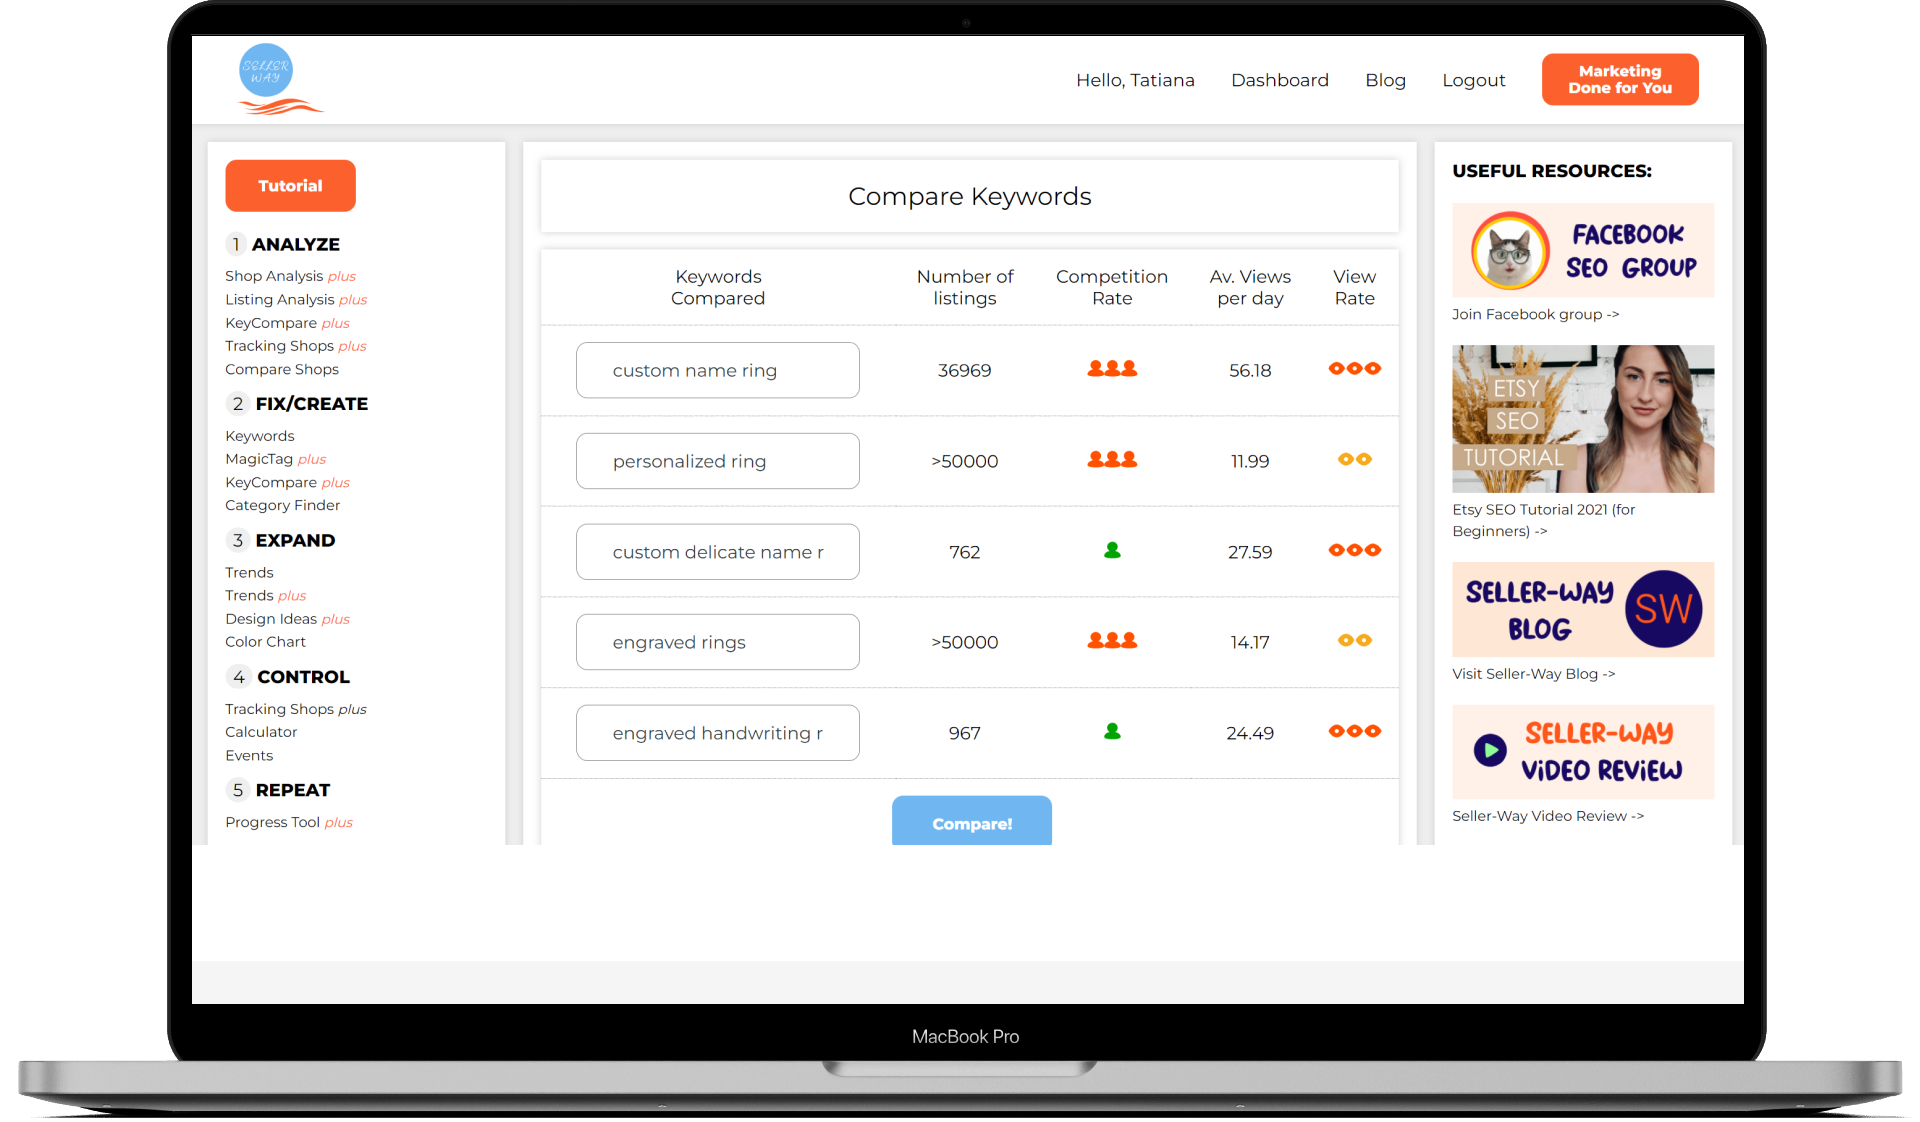Click view rate icons for engraved handwriting
This screenshot has height=1122, width=1920.
tap(1354, 731)
